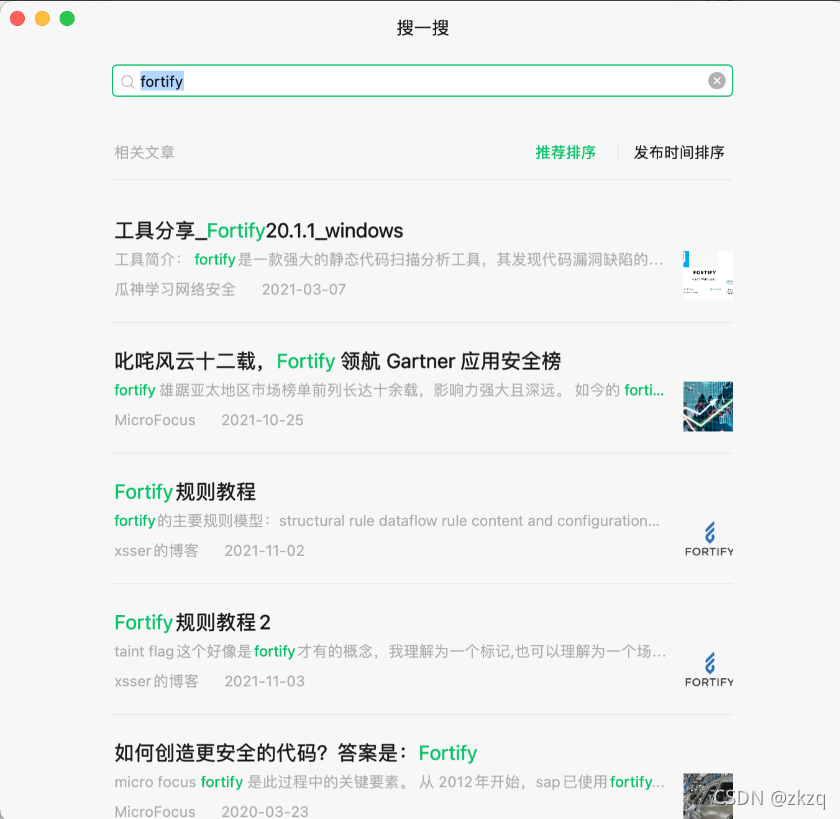Click Fortify logo thumbnail for 规则教程 2
Viewport: 840px width, 819px height.
point(708,668)
